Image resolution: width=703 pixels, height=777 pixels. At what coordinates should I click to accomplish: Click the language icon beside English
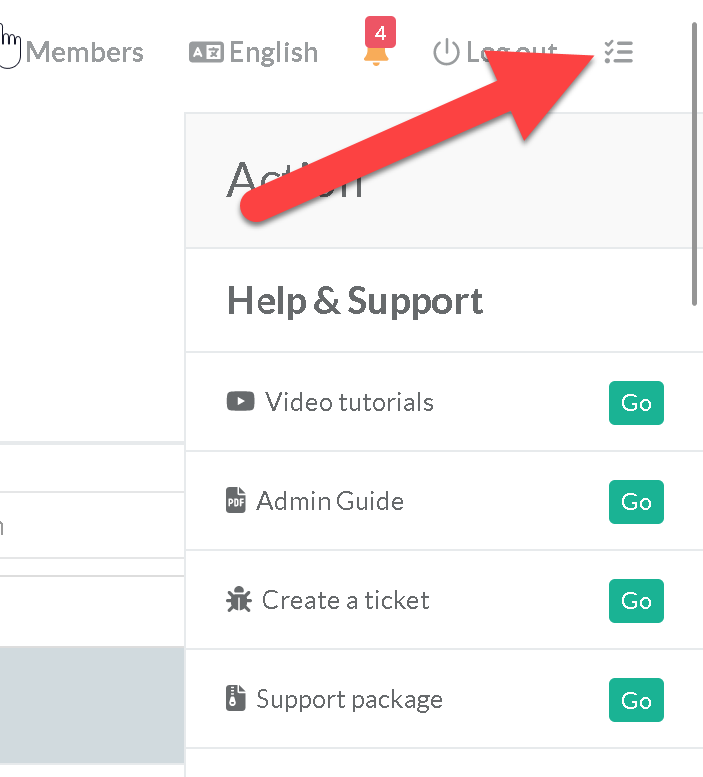click(x=206, y=52)
